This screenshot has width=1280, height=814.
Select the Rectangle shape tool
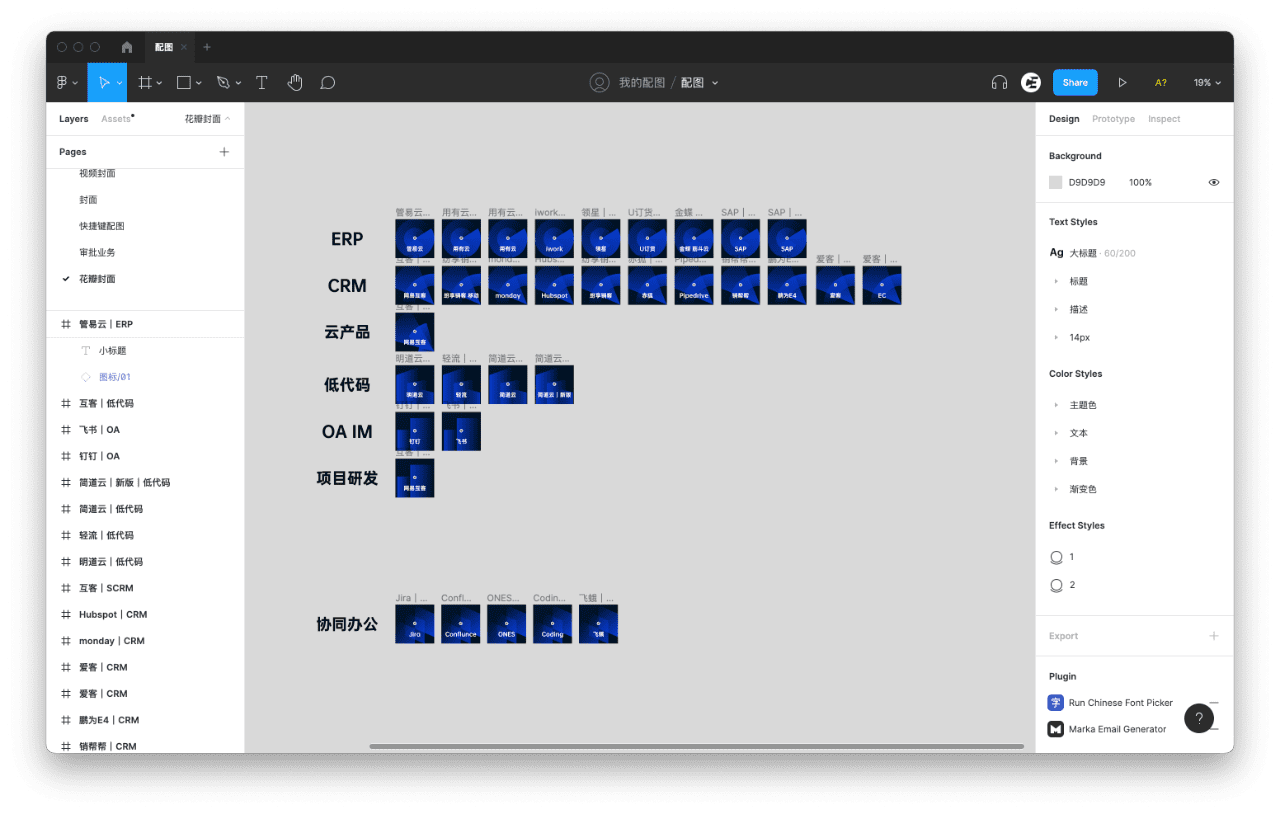coord(184,83)
